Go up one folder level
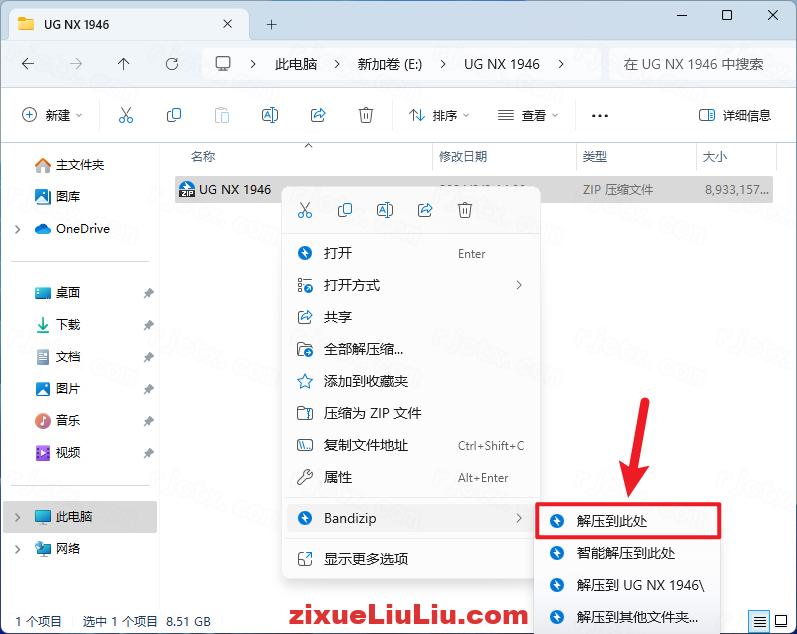 tap(124, 64)
